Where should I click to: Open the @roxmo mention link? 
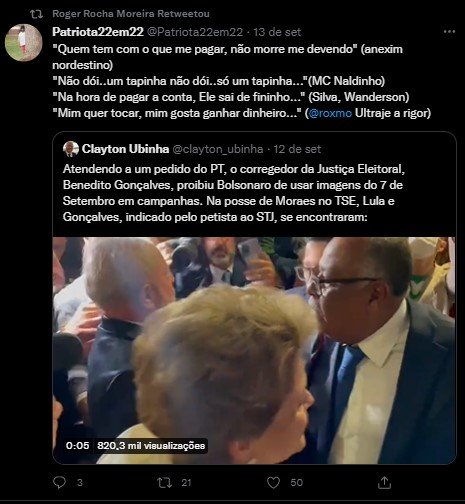click(330, 113)
